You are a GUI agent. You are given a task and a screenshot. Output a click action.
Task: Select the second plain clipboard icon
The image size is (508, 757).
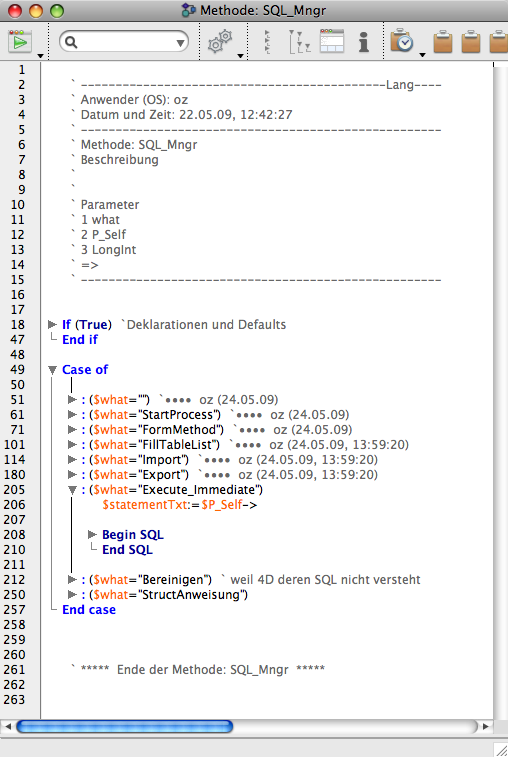[471, 42]
